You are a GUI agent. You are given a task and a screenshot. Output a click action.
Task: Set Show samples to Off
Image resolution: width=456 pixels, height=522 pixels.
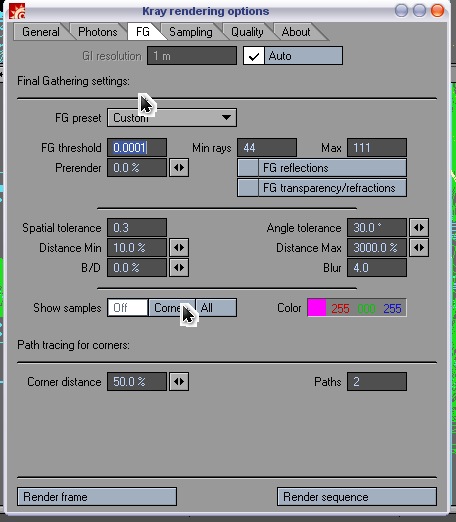coord(128,308)
